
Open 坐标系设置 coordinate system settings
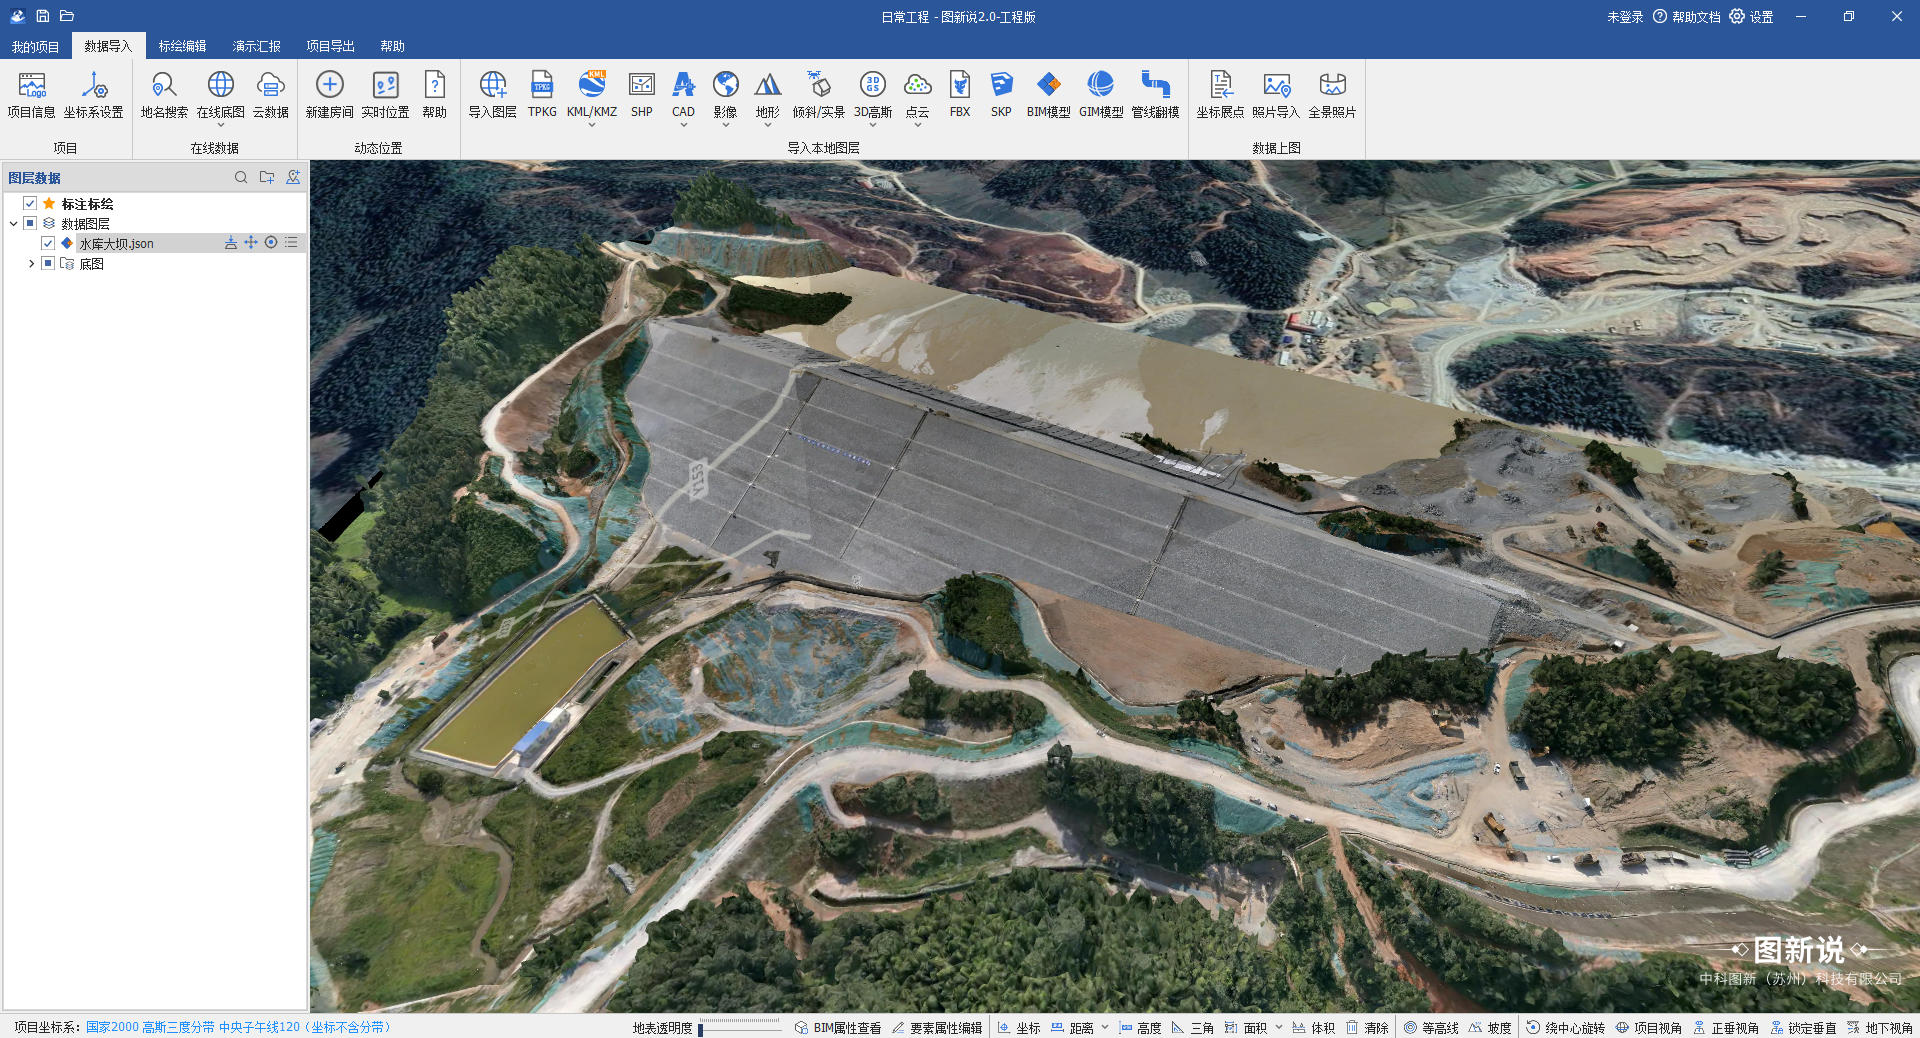[94, 95]
